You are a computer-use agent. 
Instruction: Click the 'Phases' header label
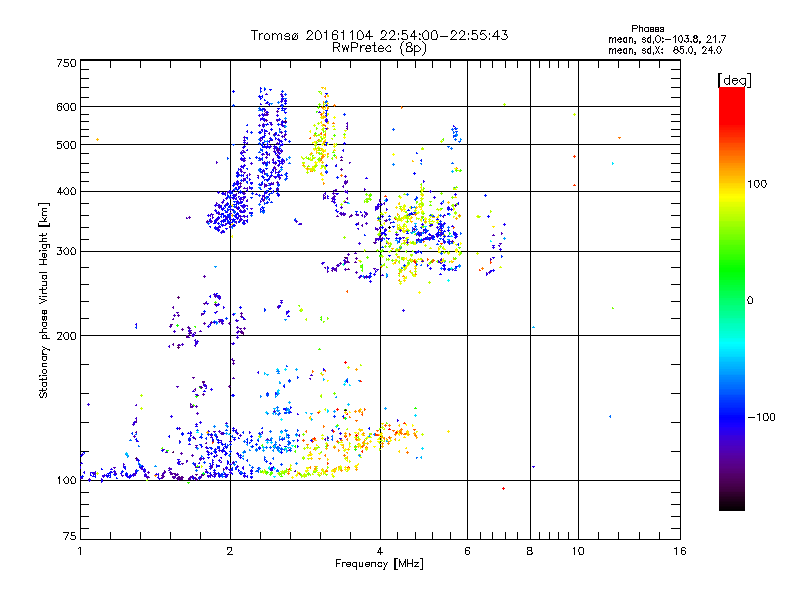(x=647, y=29)
